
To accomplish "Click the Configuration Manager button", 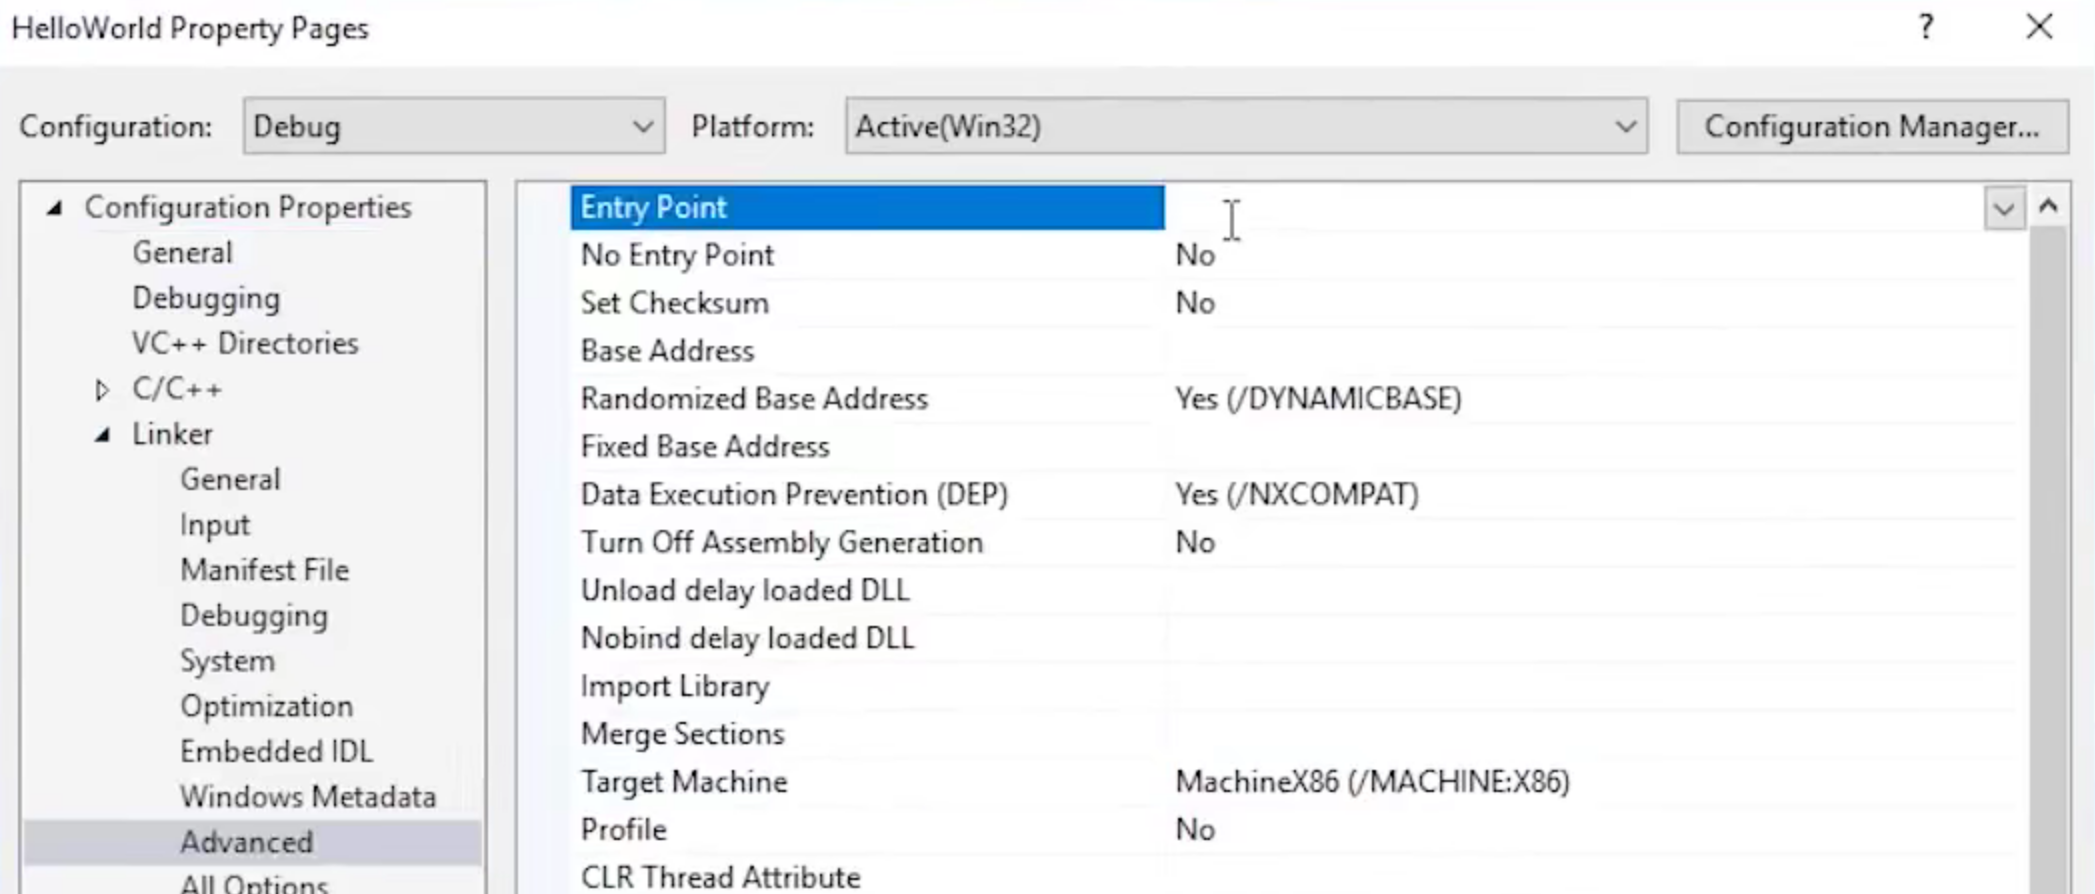I will point(1872,126).
